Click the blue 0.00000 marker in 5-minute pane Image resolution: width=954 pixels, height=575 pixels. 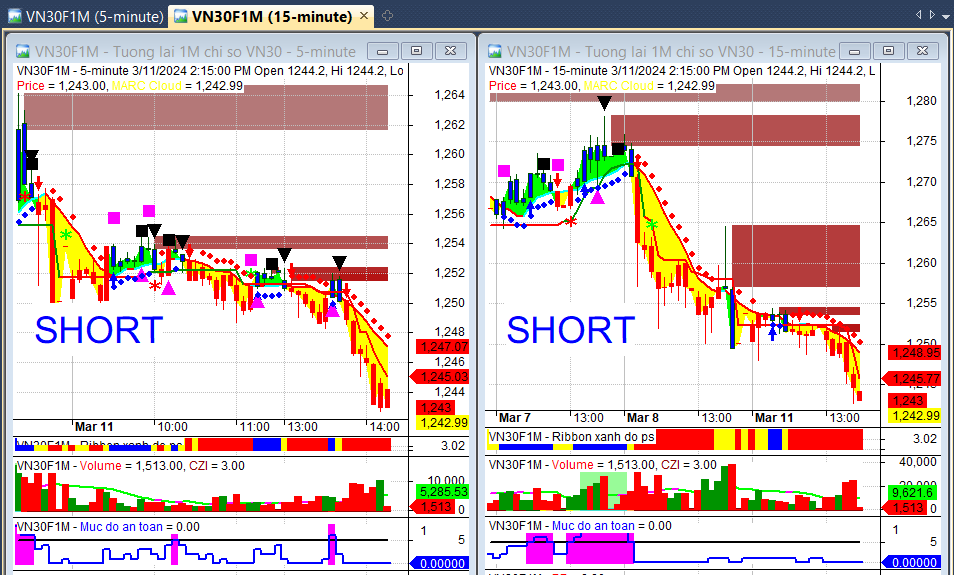[x=440, y=563]
